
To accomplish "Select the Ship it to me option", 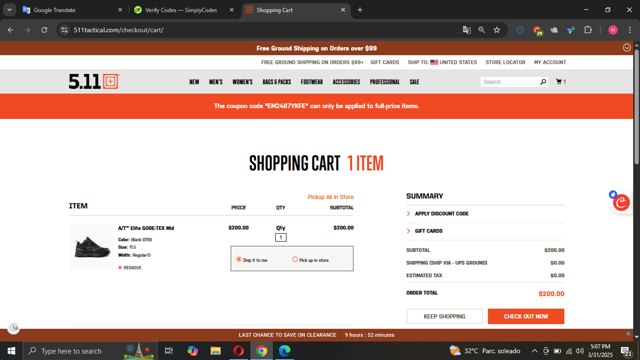I will coord(239,259).
